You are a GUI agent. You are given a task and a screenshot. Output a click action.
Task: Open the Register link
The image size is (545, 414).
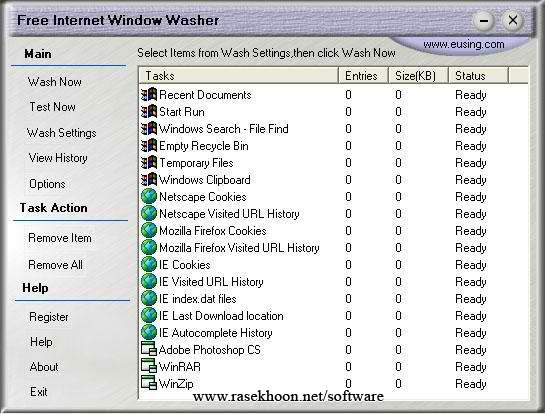[49, 317]
